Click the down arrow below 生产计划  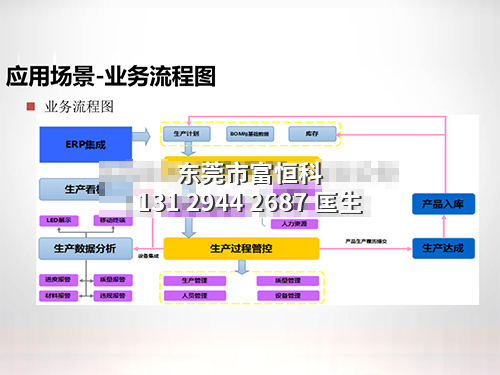coord(188,148)
